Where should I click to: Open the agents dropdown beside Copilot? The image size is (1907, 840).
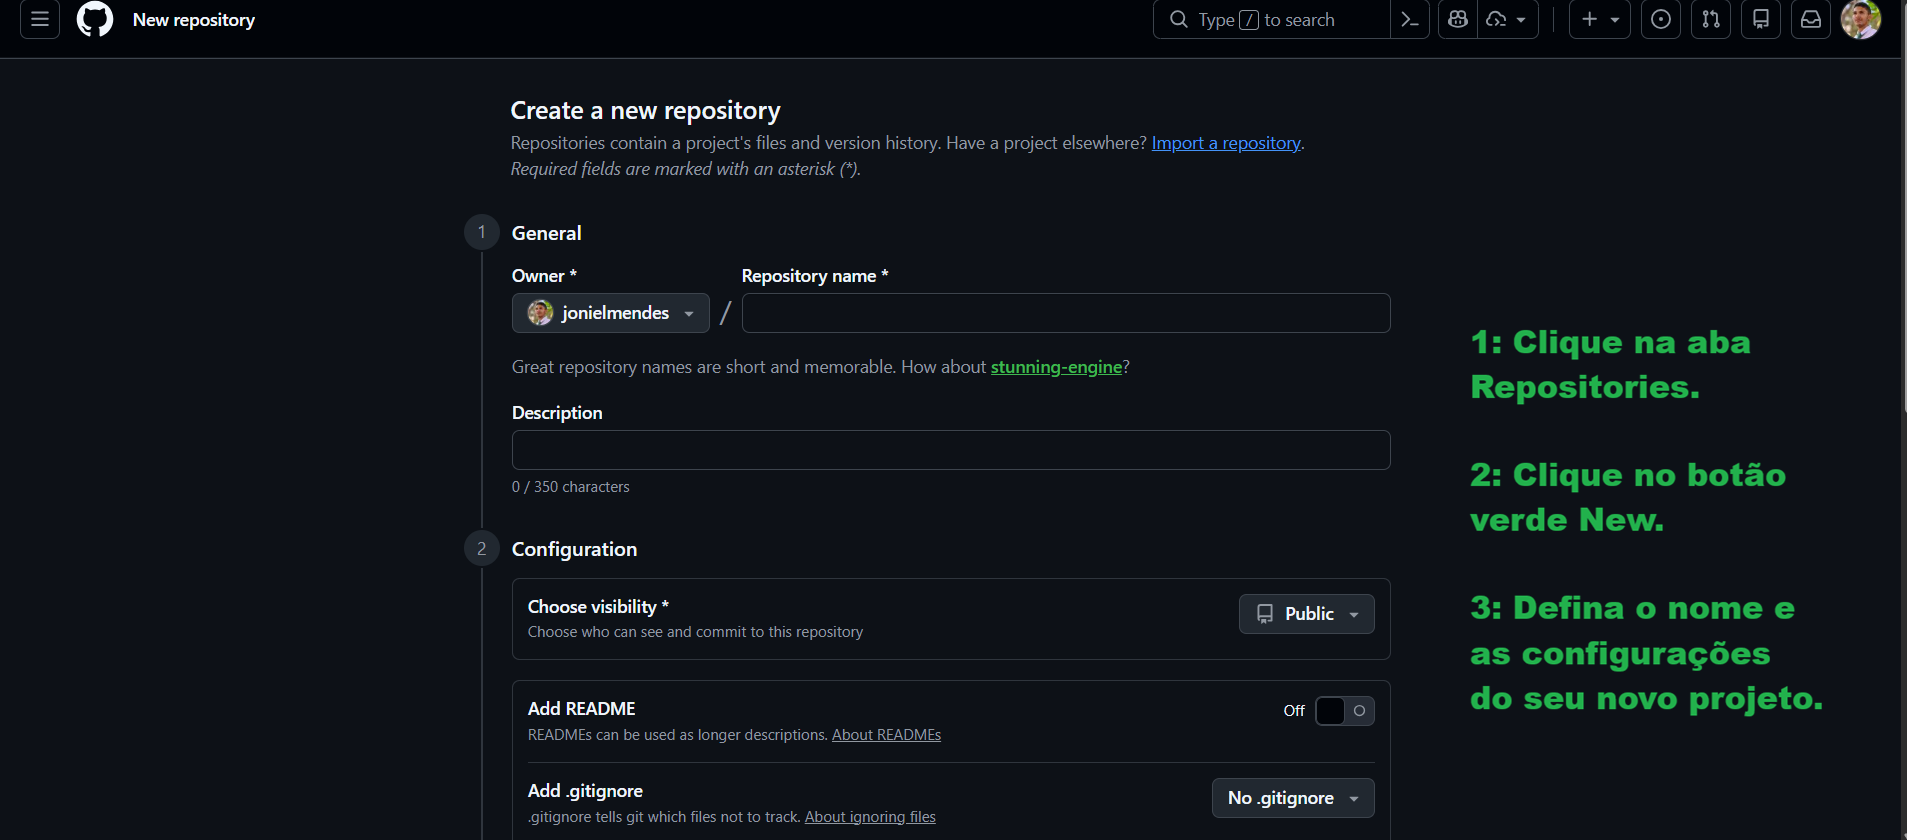(1508, 19)
